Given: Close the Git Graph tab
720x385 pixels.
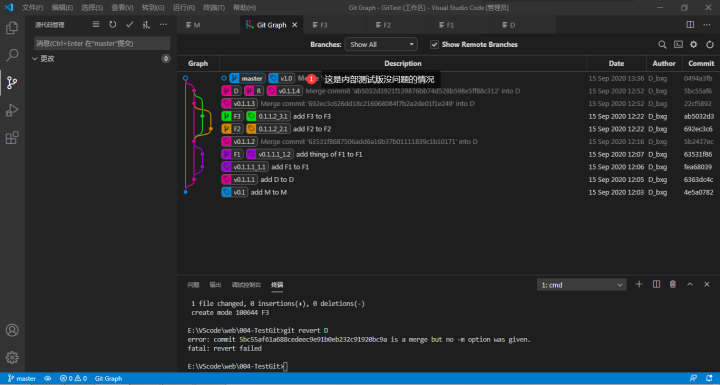Looking at the screenshot, I should (295, 25).
